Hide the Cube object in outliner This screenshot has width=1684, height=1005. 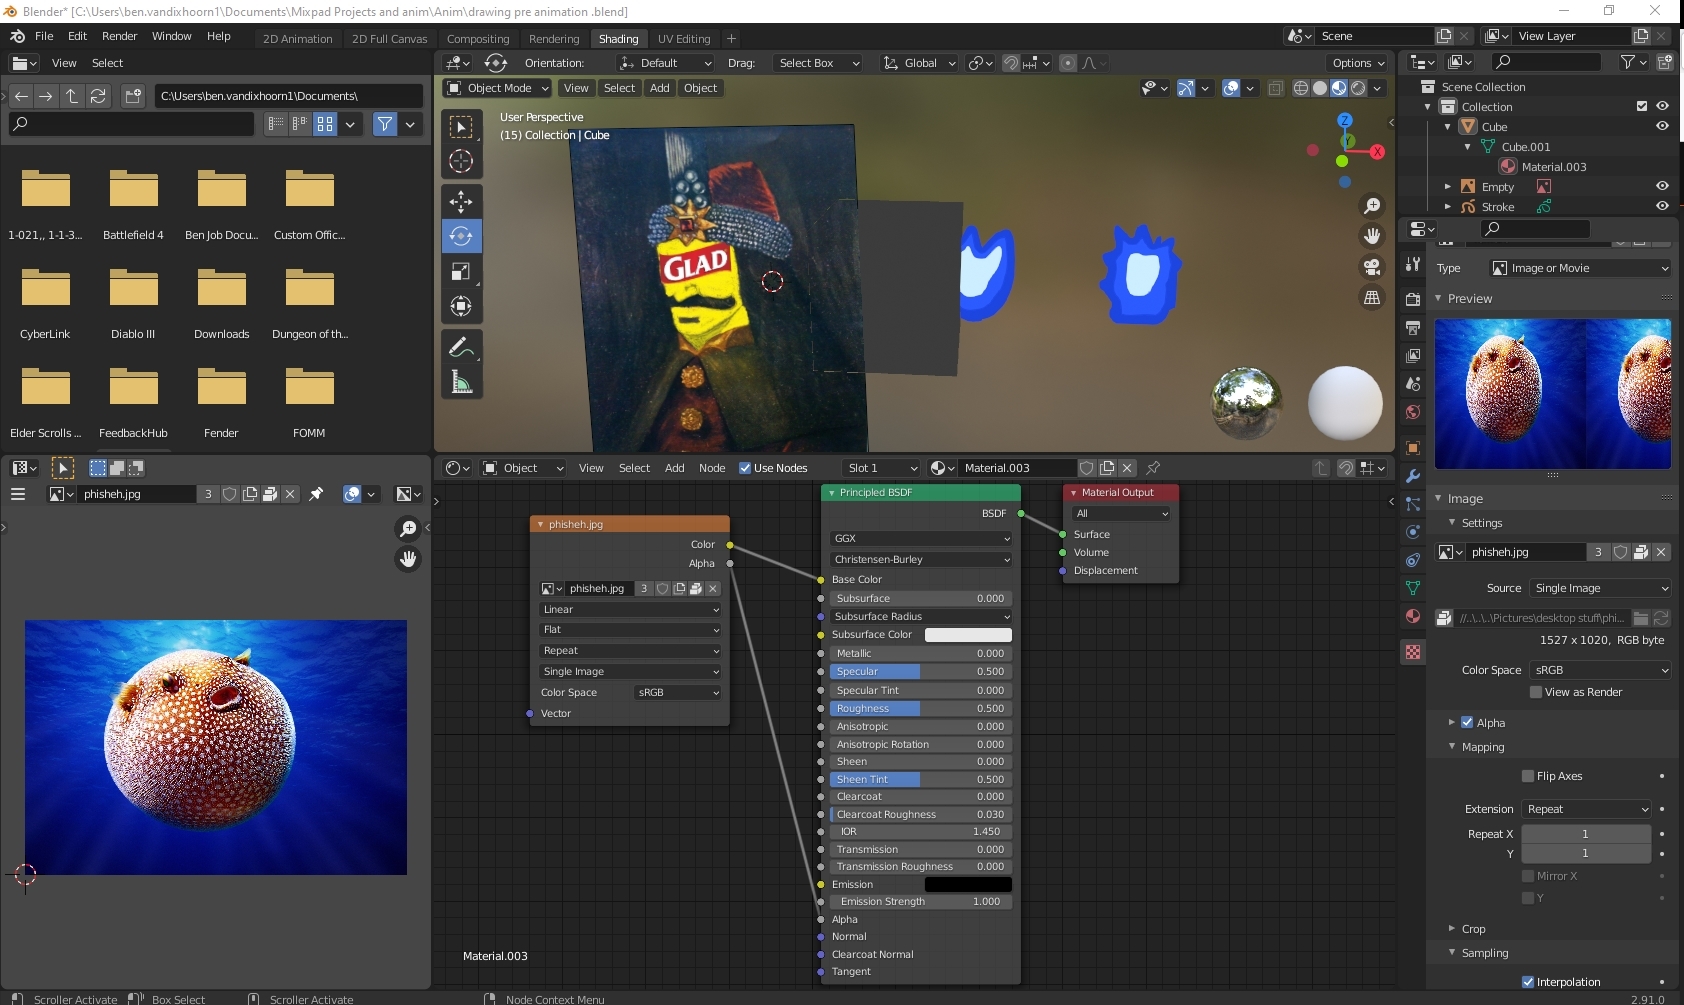(x=1662, y=127)
